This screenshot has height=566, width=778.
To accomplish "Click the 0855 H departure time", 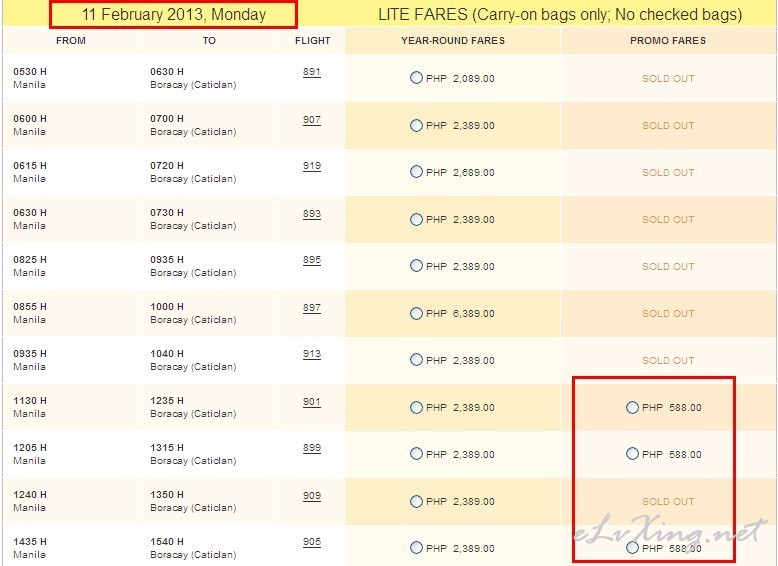I will [30, 307].
